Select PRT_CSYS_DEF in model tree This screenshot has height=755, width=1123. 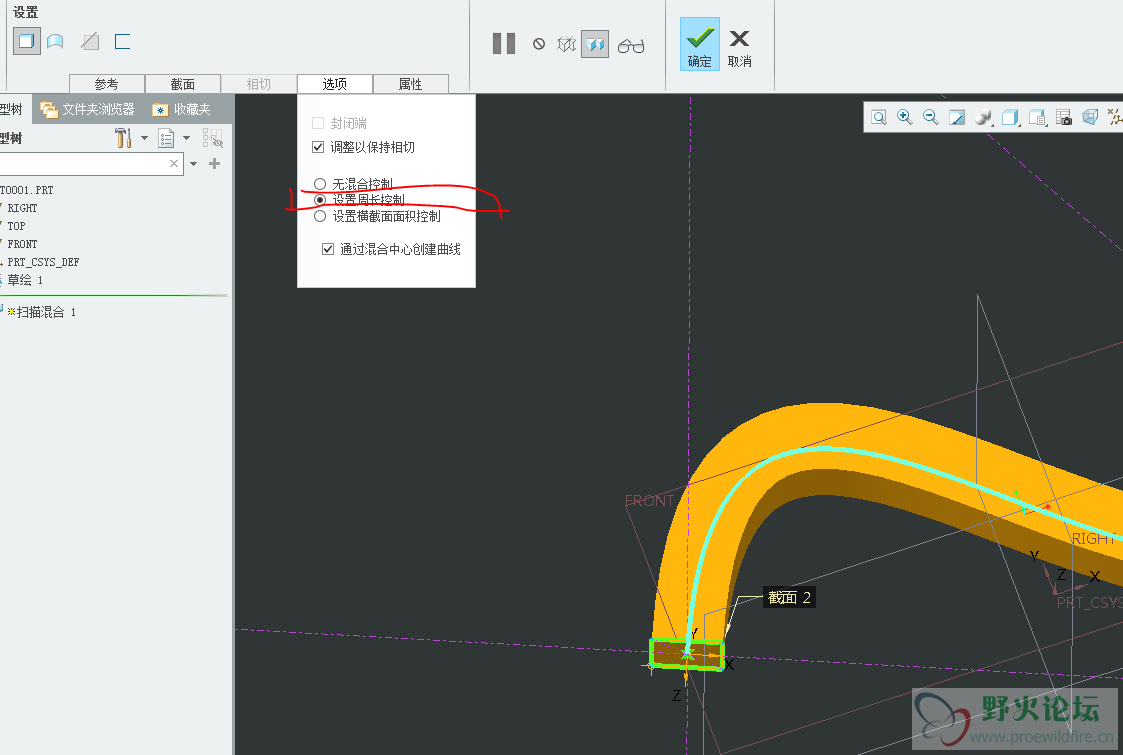click(x=43, y=261)
